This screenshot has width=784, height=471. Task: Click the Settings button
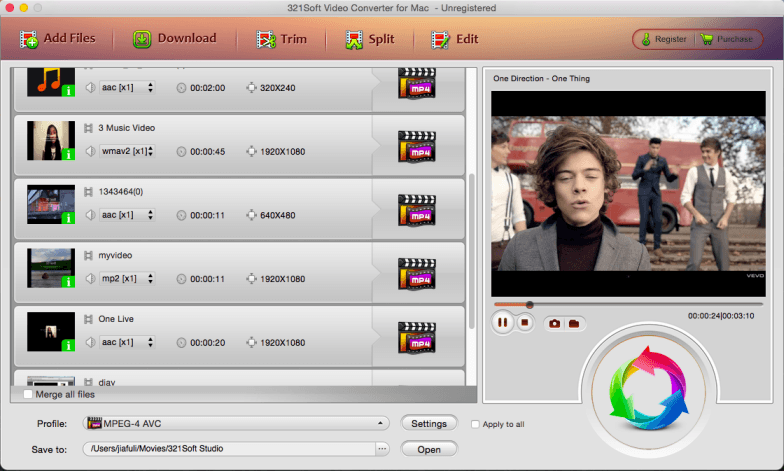(429, 424)
